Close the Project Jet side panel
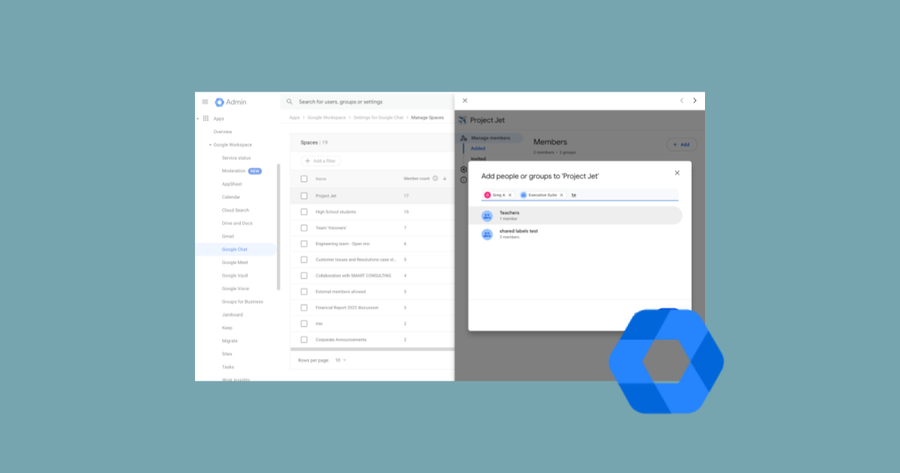This screenshot has height=473, width=900. pyautogui.click(x=465, y=100)
